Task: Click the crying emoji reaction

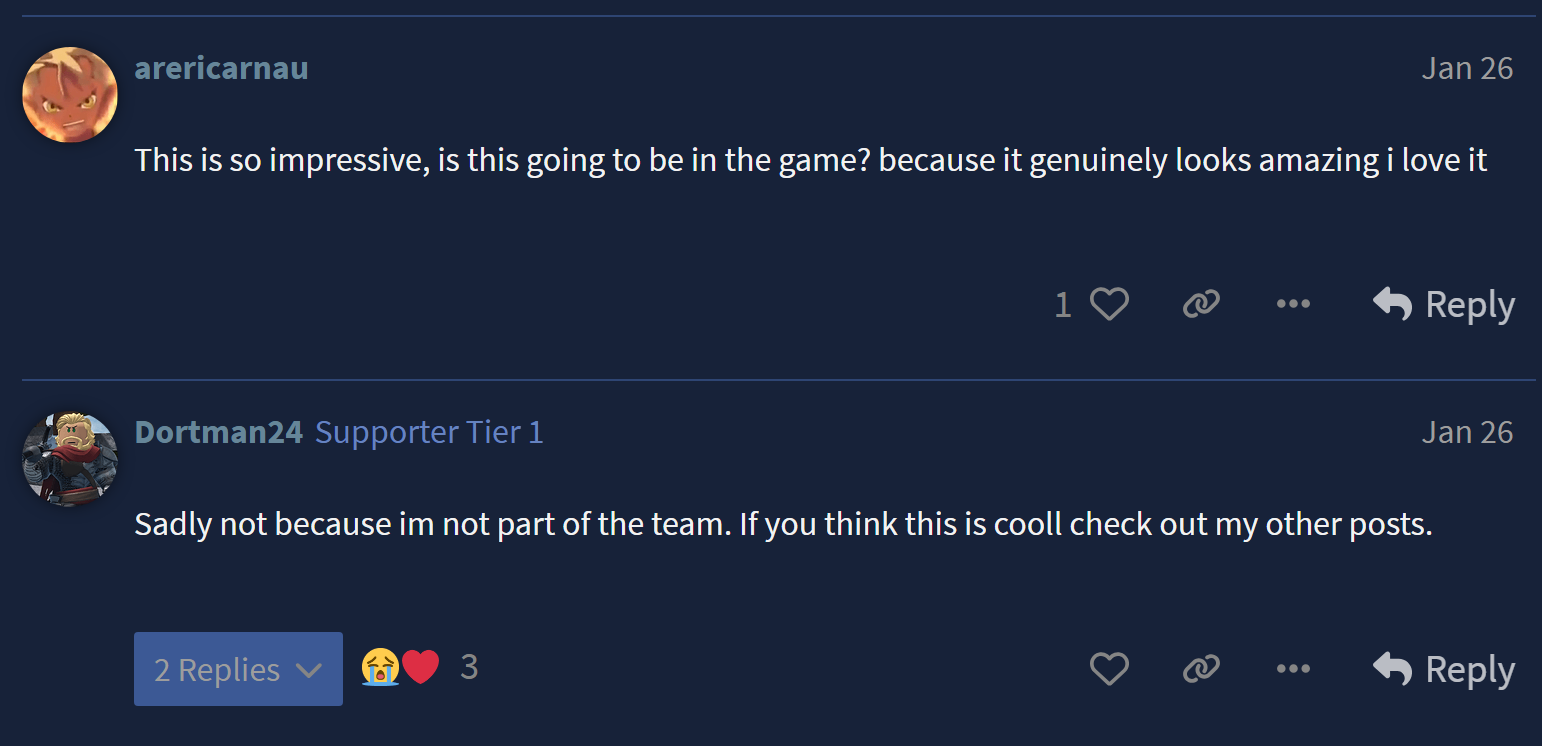Action: coord(380,667)
